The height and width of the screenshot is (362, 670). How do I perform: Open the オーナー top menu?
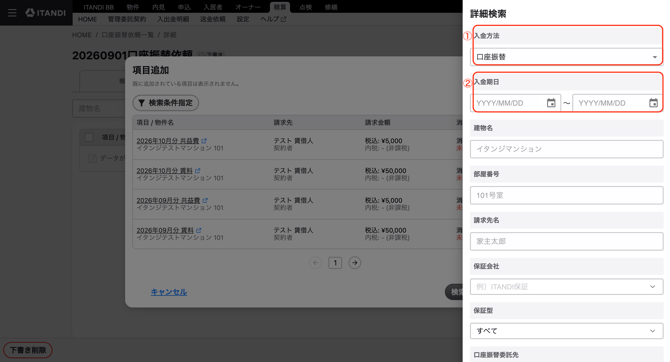click(x=248, y=7)
